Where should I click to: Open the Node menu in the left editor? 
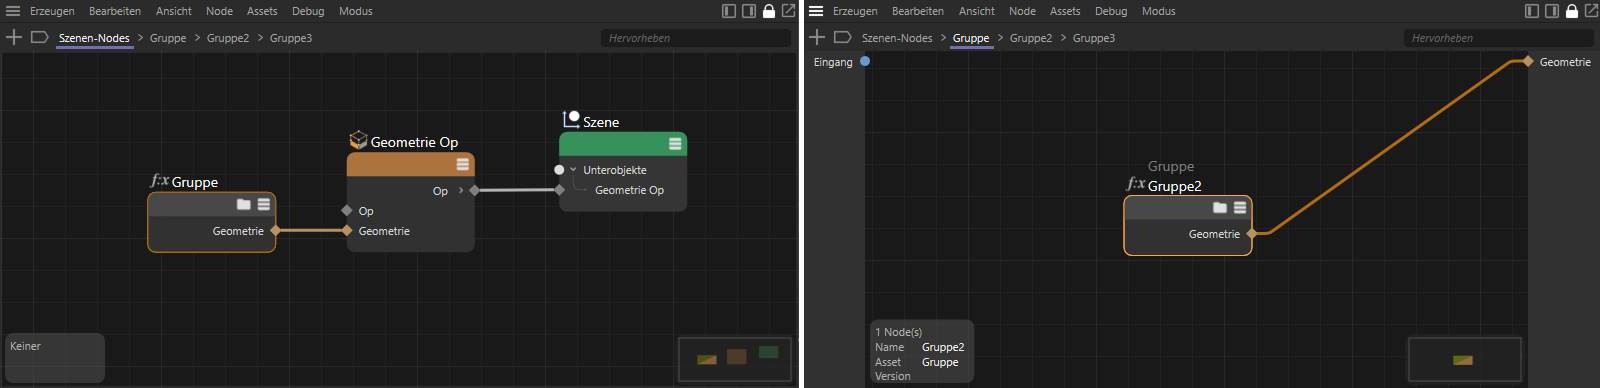click(x=219, y=11)
